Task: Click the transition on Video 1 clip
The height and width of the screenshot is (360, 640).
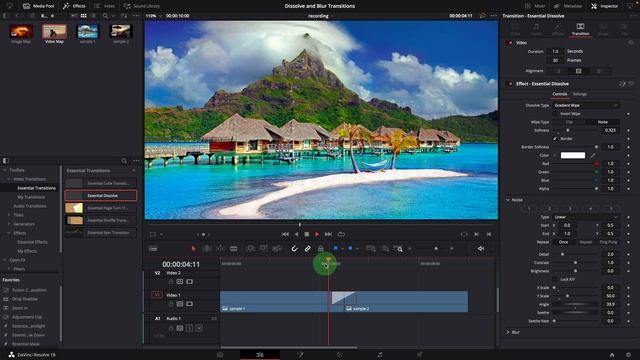Action: tap(343, 298)
